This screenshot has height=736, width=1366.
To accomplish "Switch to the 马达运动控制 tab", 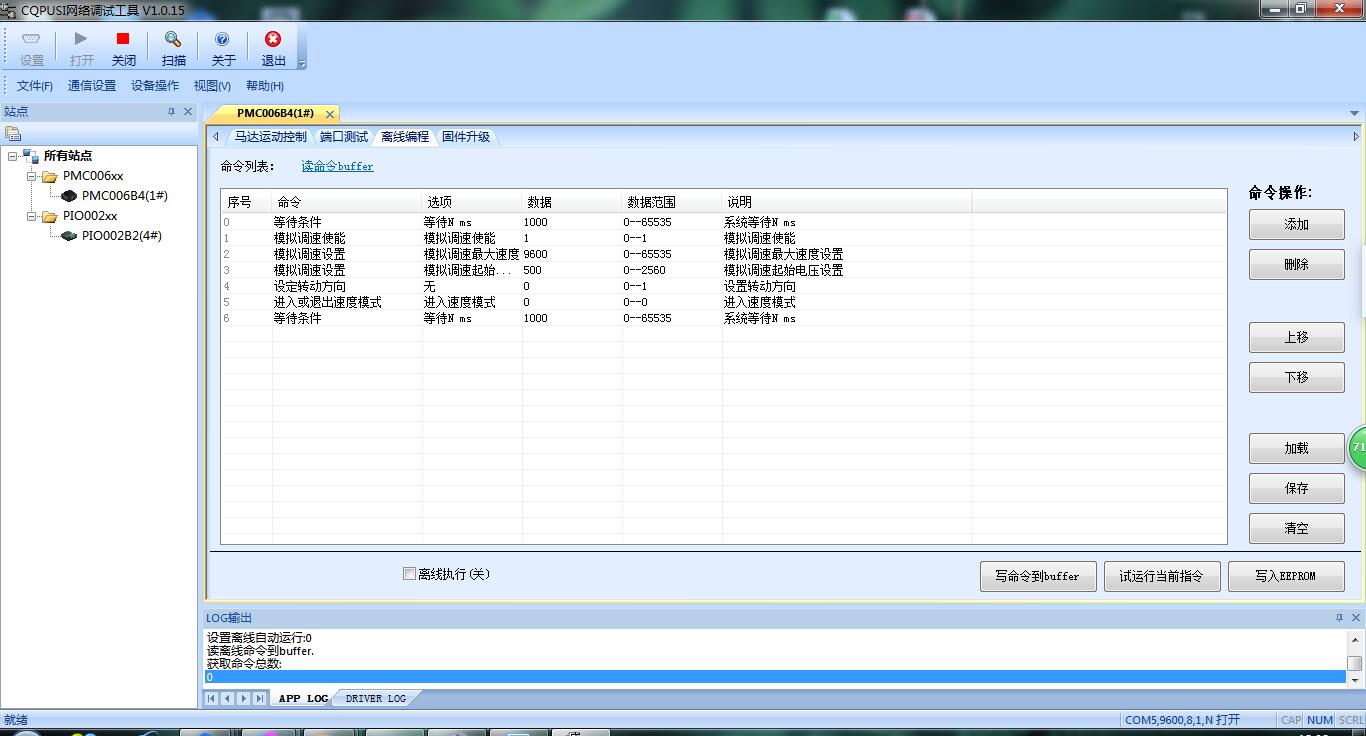I will coord(271,137).
